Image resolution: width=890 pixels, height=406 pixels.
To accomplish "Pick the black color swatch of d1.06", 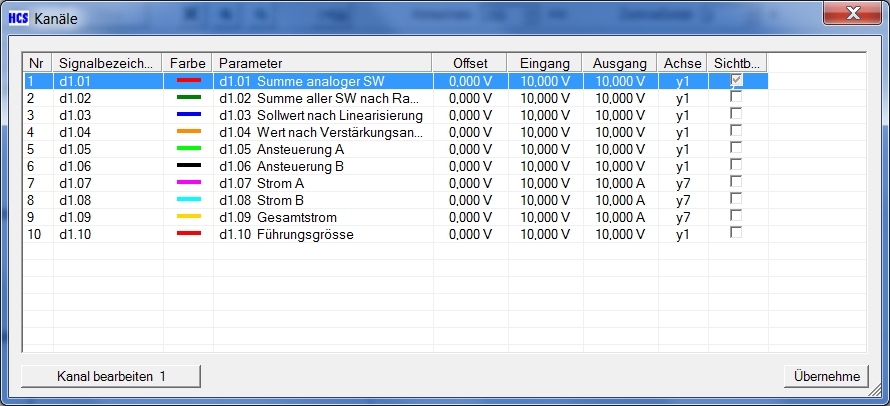I will point(189,166).
